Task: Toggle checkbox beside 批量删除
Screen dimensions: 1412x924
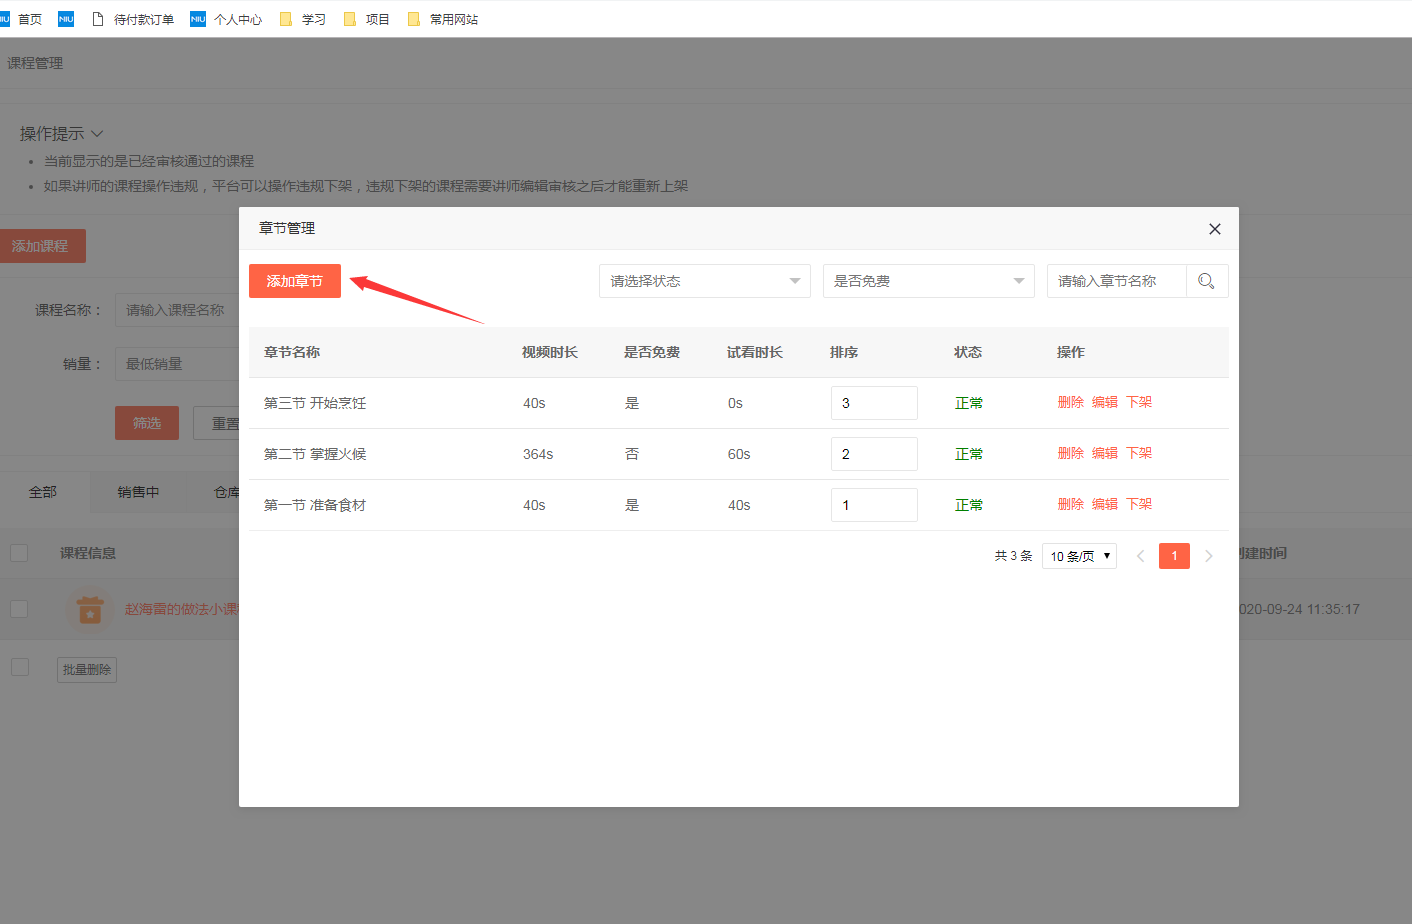Action: 19,667
